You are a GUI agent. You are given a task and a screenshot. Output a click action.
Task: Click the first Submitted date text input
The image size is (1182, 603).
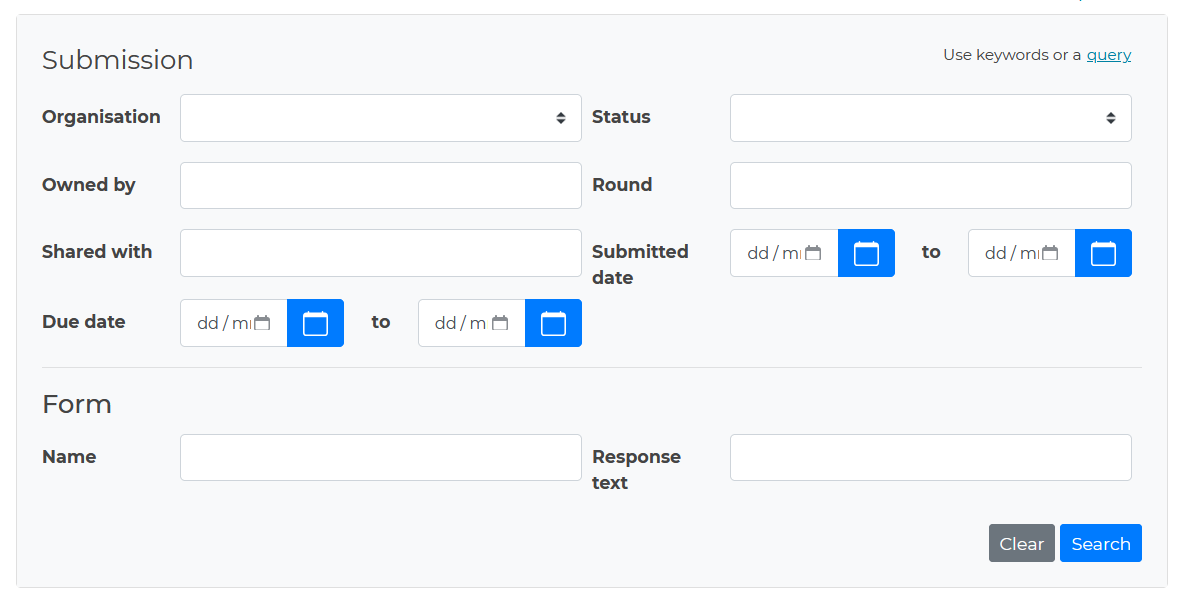(775, 253)
